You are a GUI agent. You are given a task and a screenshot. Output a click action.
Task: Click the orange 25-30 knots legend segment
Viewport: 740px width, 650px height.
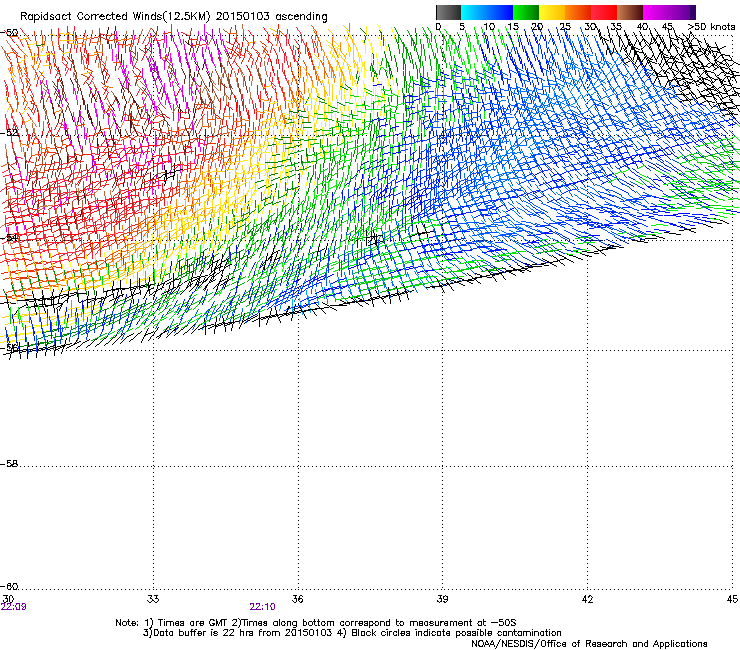point(578,12)
